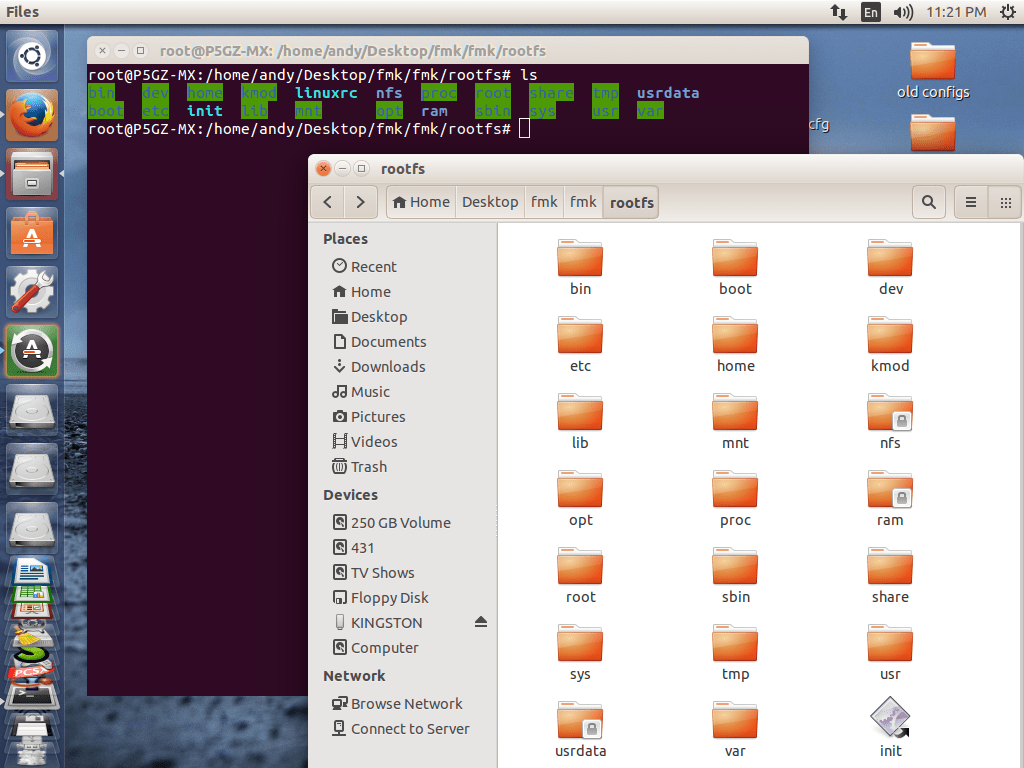Open System Settings from launcher
This screenshot has height=768, width=1024.
pos(31,292)
